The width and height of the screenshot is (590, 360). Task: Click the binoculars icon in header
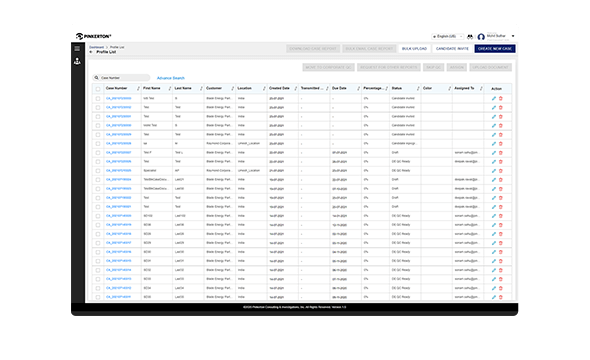[470, 36]
